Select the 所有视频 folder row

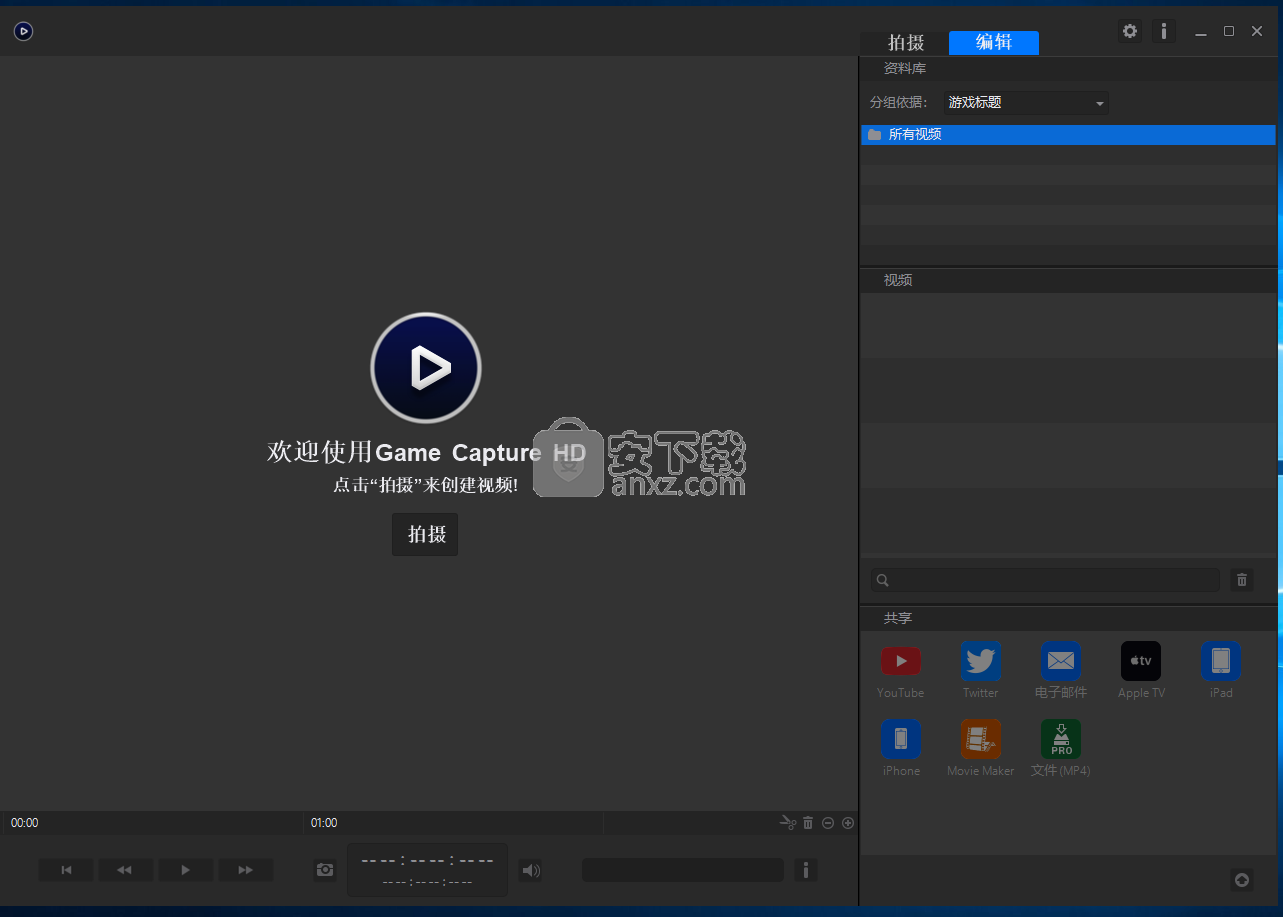click(x=1068, y=134)
